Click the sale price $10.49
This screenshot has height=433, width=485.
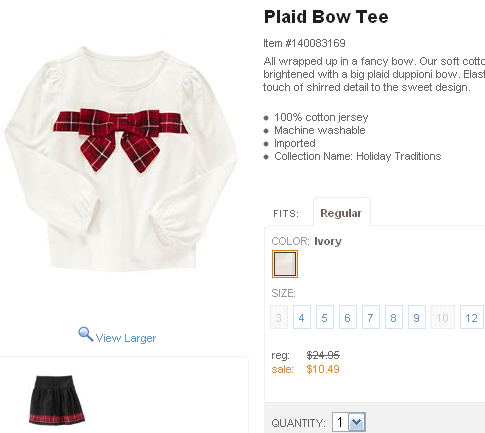coord(323,369)
